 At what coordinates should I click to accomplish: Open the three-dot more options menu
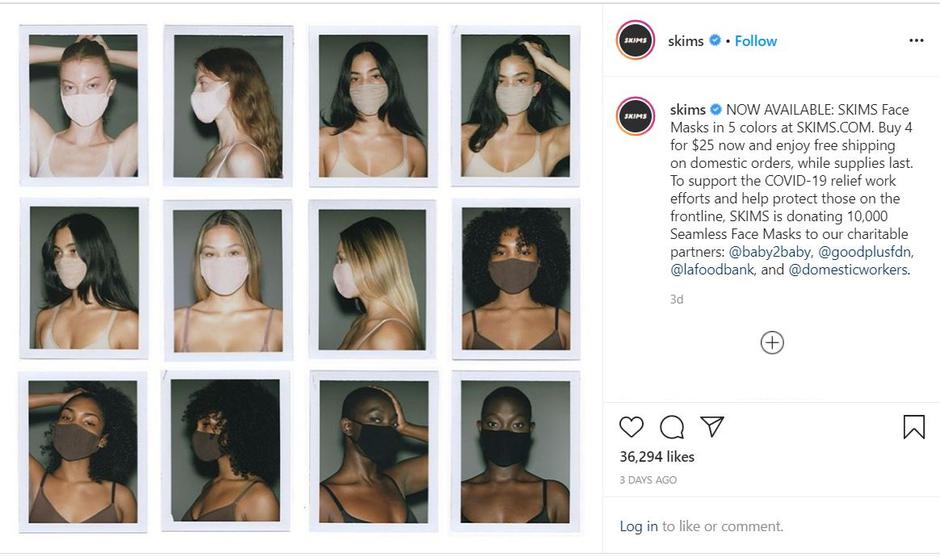916,41
